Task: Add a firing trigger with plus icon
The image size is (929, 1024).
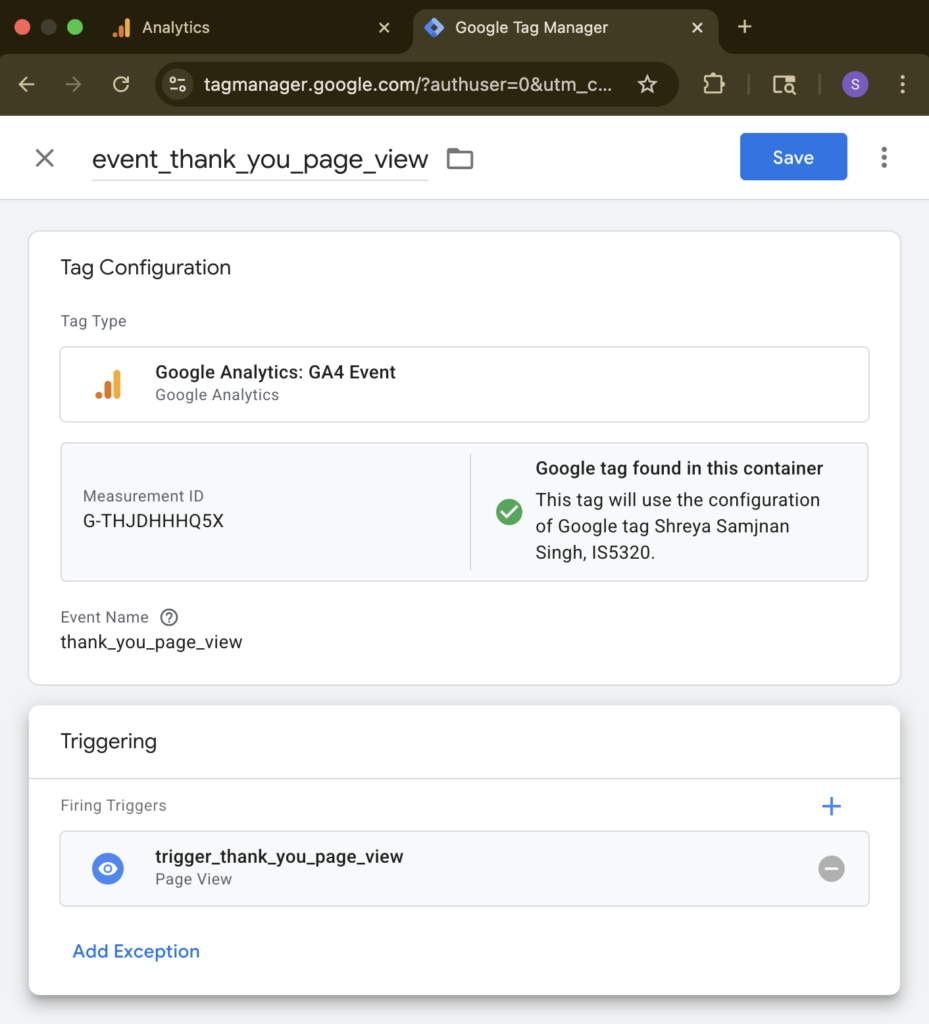Action: (831, 806)
